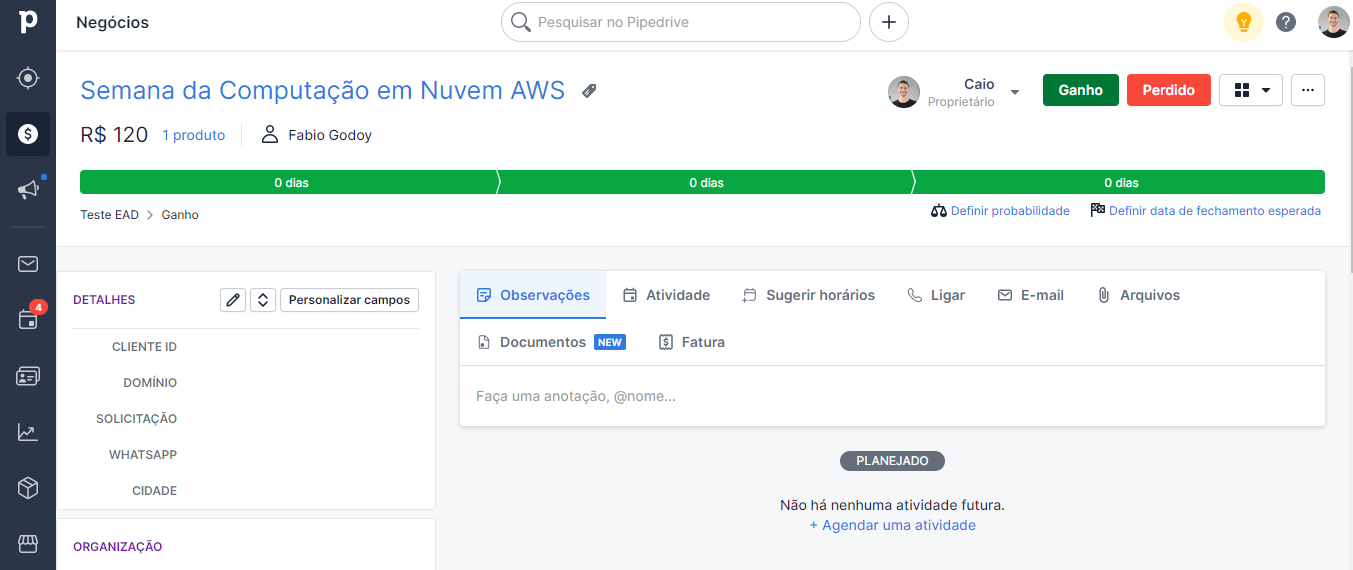Select the third pipeline stage bar
Viewport: 1353px width, 570px height.
1120,183
